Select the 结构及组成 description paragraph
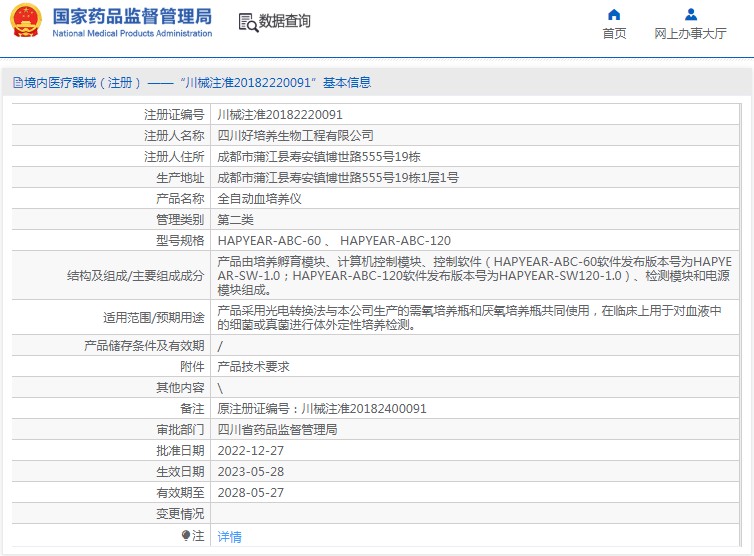This screenshot has height=556, width=754. 474,276
